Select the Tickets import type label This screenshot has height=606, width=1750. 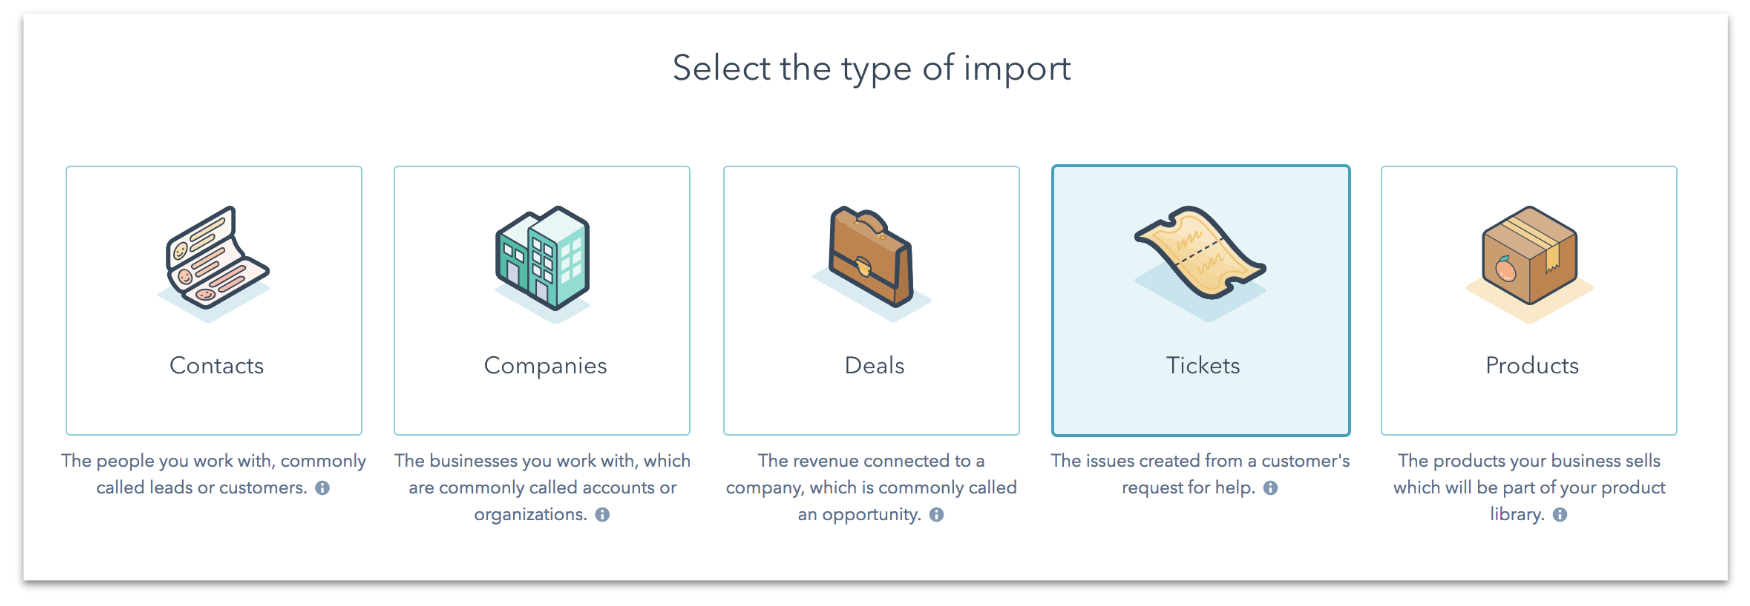tap(1203, 366)
